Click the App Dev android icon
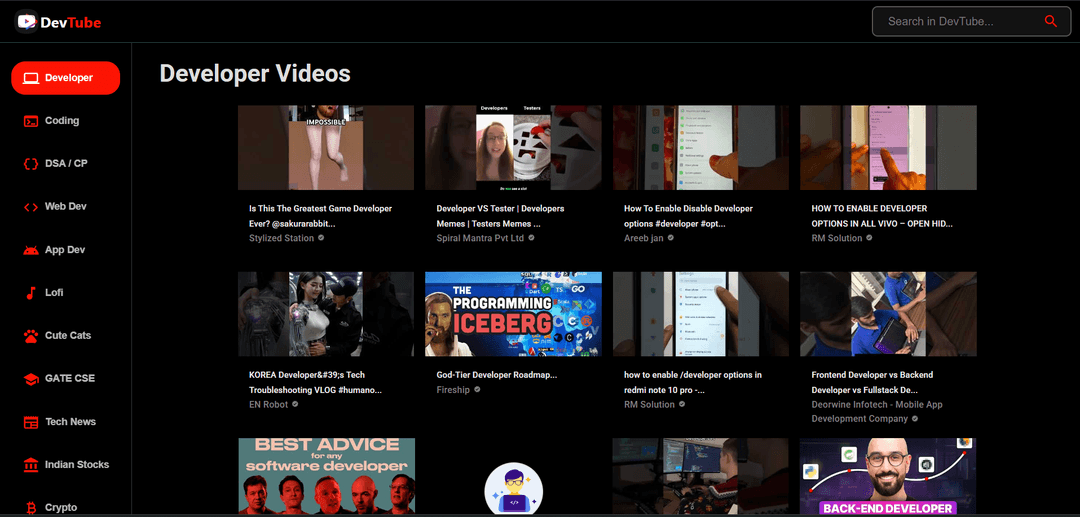This screenshot has height=517, width=1080. pyautogui.click(x=30, y=250)
